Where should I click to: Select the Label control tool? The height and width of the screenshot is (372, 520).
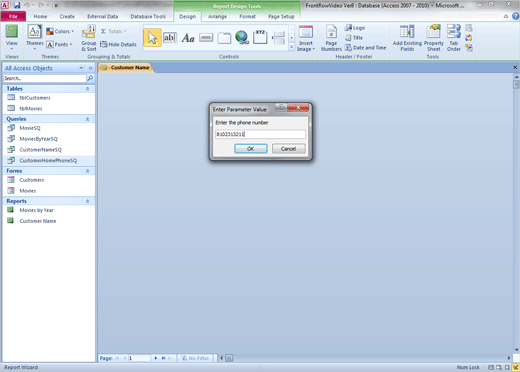click(188, 38)
